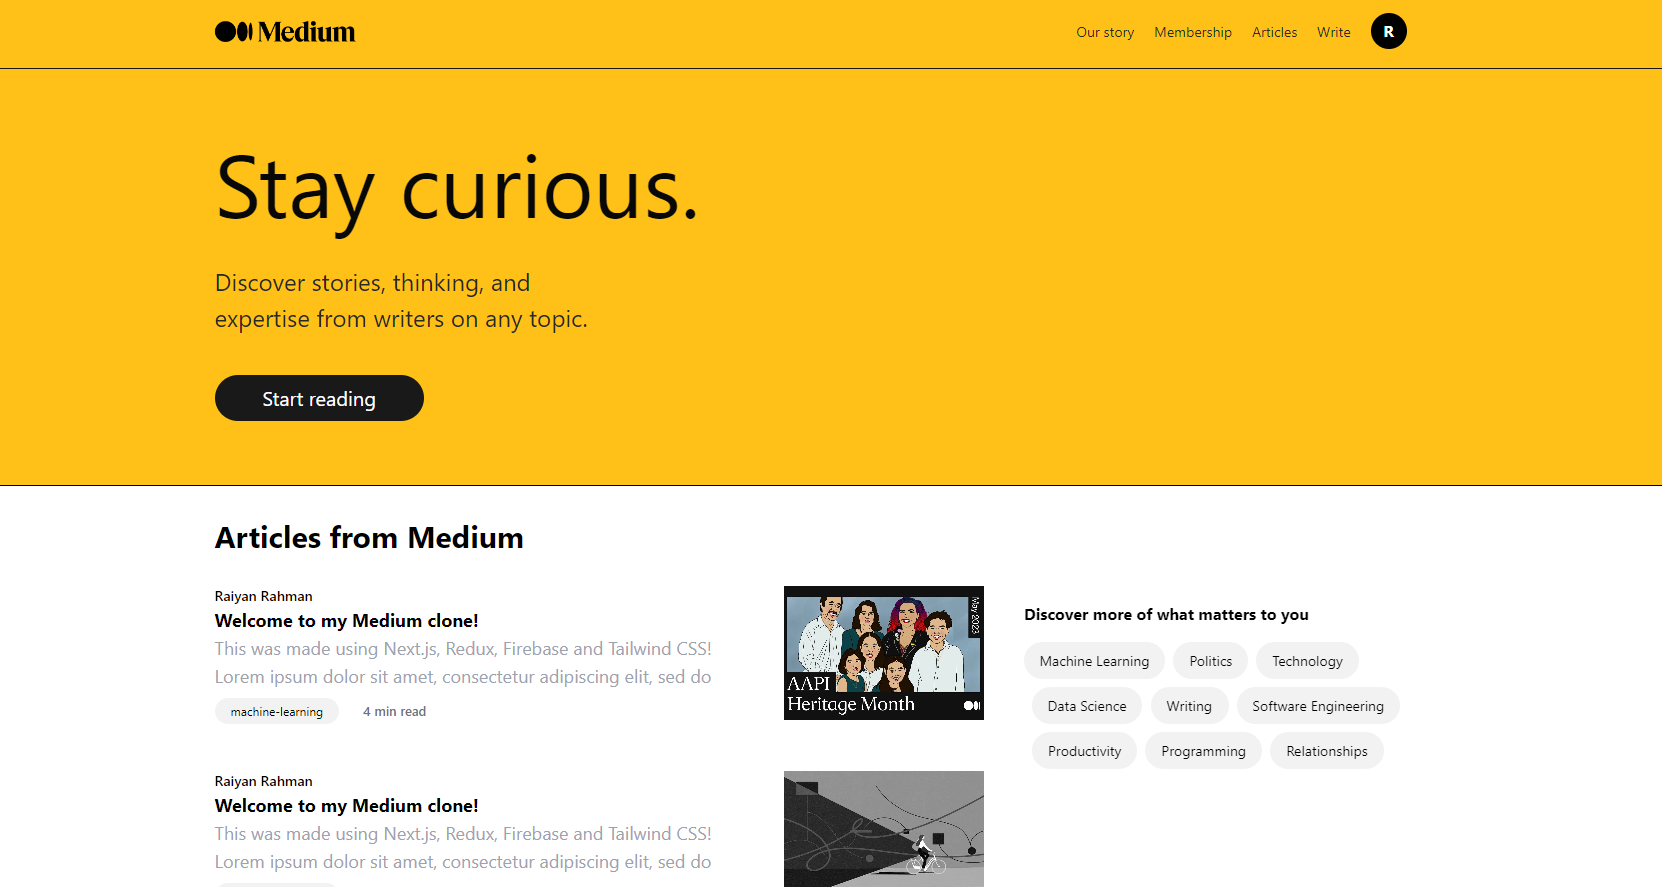Select Write in the header navigation
This screenshot has width=1662, height=887.
coord(1333,33)
